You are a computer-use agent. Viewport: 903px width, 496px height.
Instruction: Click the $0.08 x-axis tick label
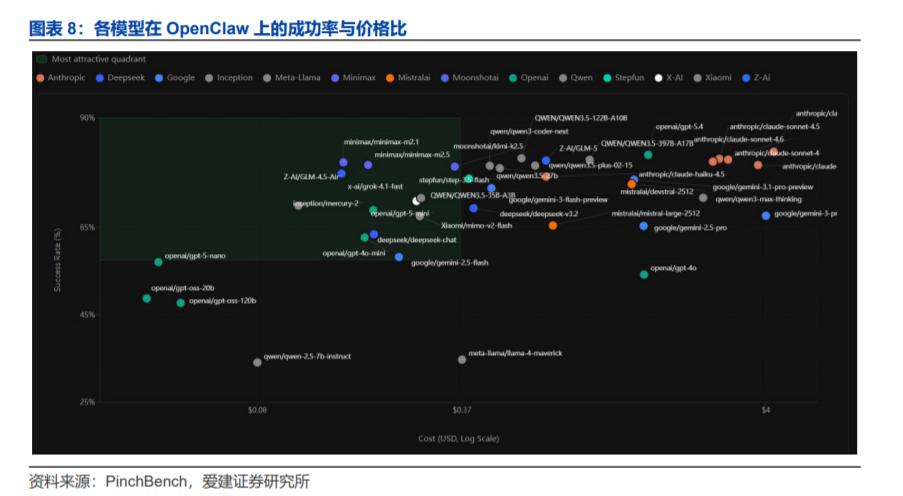[257, 410]
